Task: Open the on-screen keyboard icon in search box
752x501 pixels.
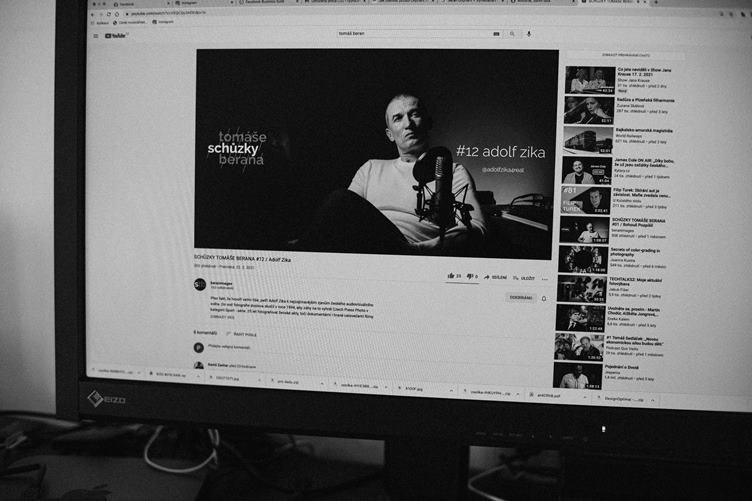Action: click(x=496, y=34)
